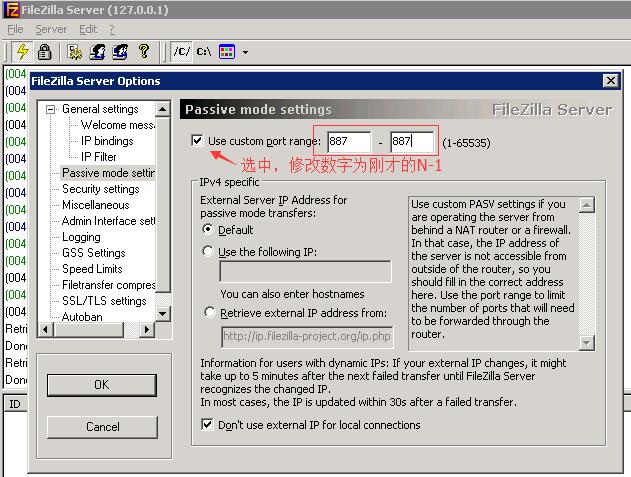
Task: Click the OK button
Action: pos(102,385)
